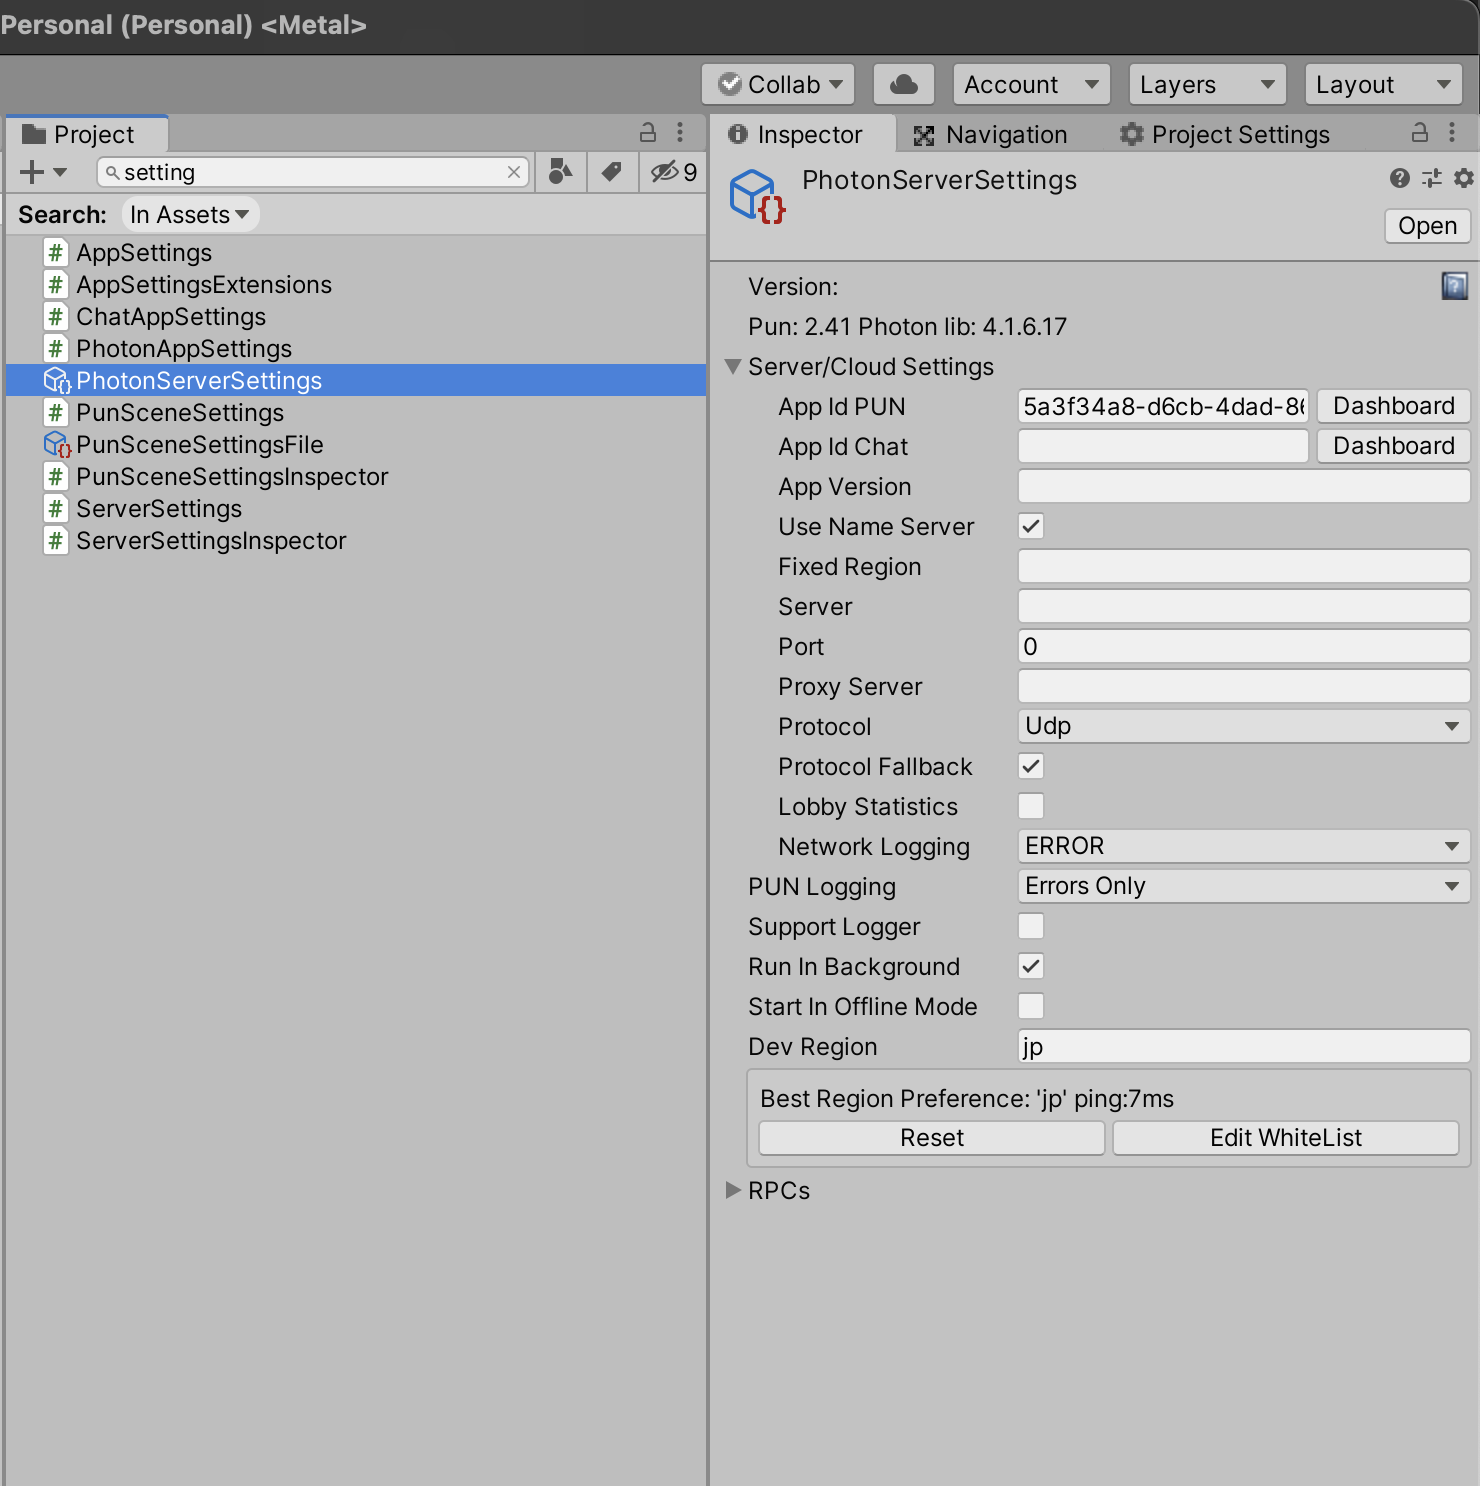Click script icon of AppSettings
1480x1486 pixels.
pyautogui.click(x=56, y=253)
